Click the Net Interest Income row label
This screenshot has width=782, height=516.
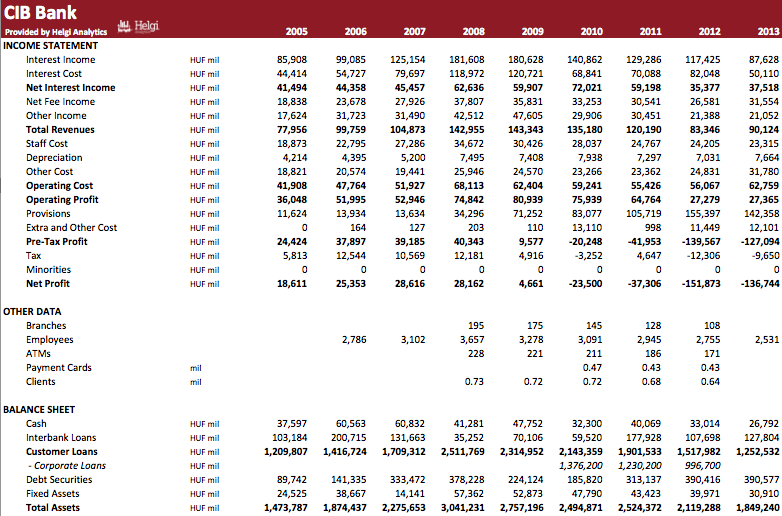pos(70,88)
